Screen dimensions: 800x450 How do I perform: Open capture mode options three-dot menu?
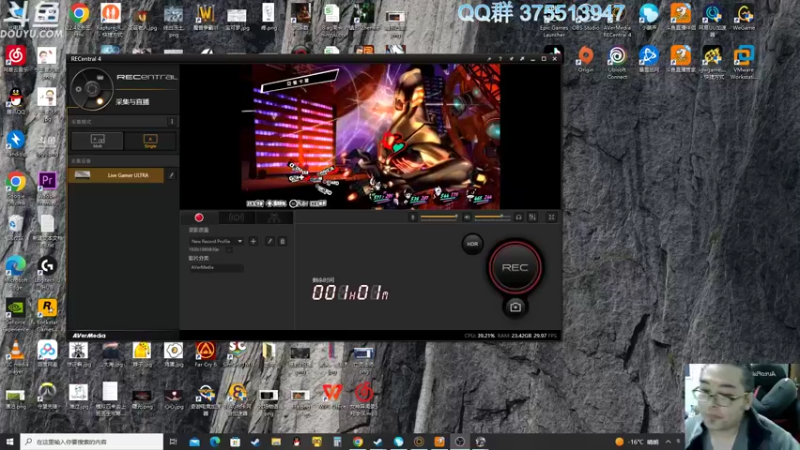click(172, 122)
